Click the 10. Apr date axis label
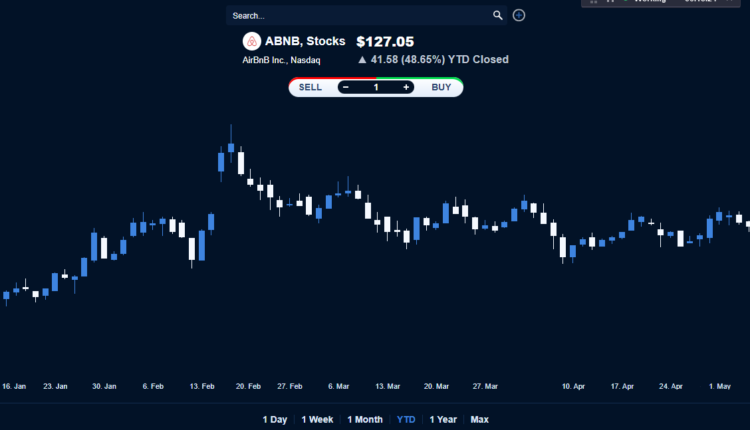Screen dimensions: 750x430 point(573,385)
